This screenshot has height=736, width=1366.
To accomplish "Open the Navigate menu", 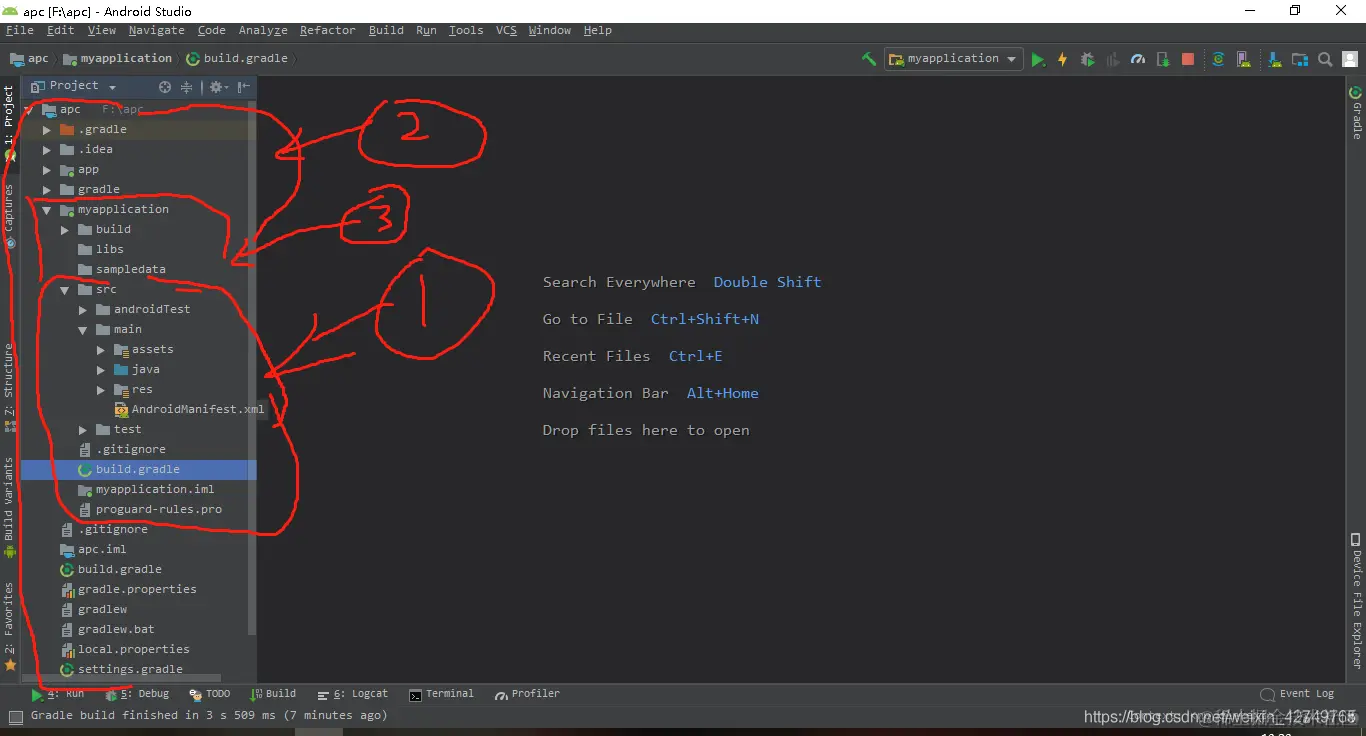I will coord(156,31).
